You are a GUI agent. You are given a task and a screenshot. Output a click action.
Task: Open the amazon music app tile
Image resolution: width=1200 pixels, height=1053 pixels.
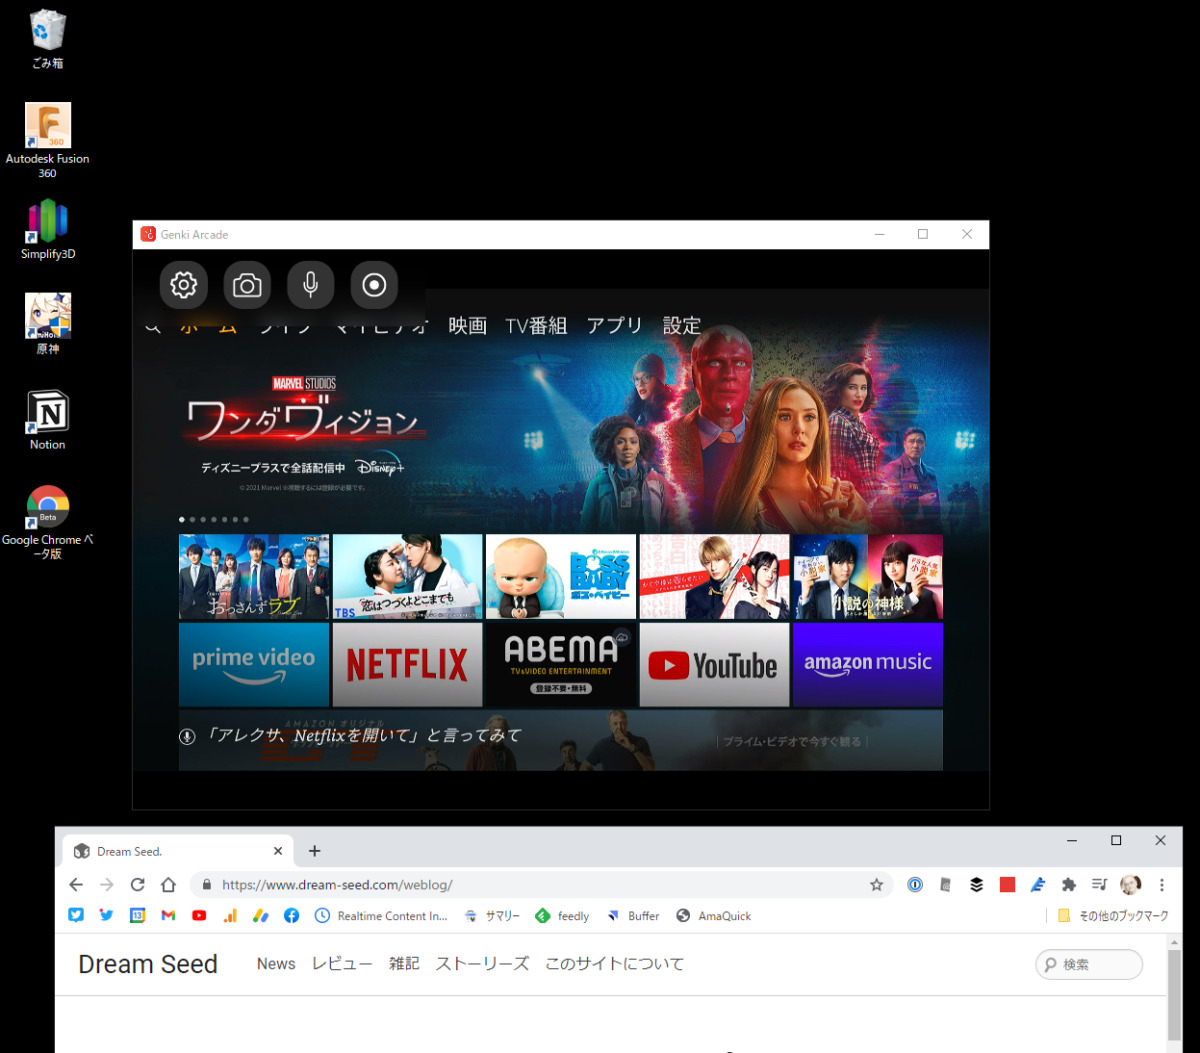click(x=868, y=665)
